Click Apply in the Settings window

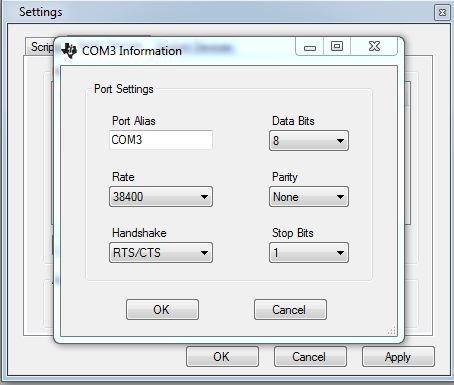[x=398, y=357]
